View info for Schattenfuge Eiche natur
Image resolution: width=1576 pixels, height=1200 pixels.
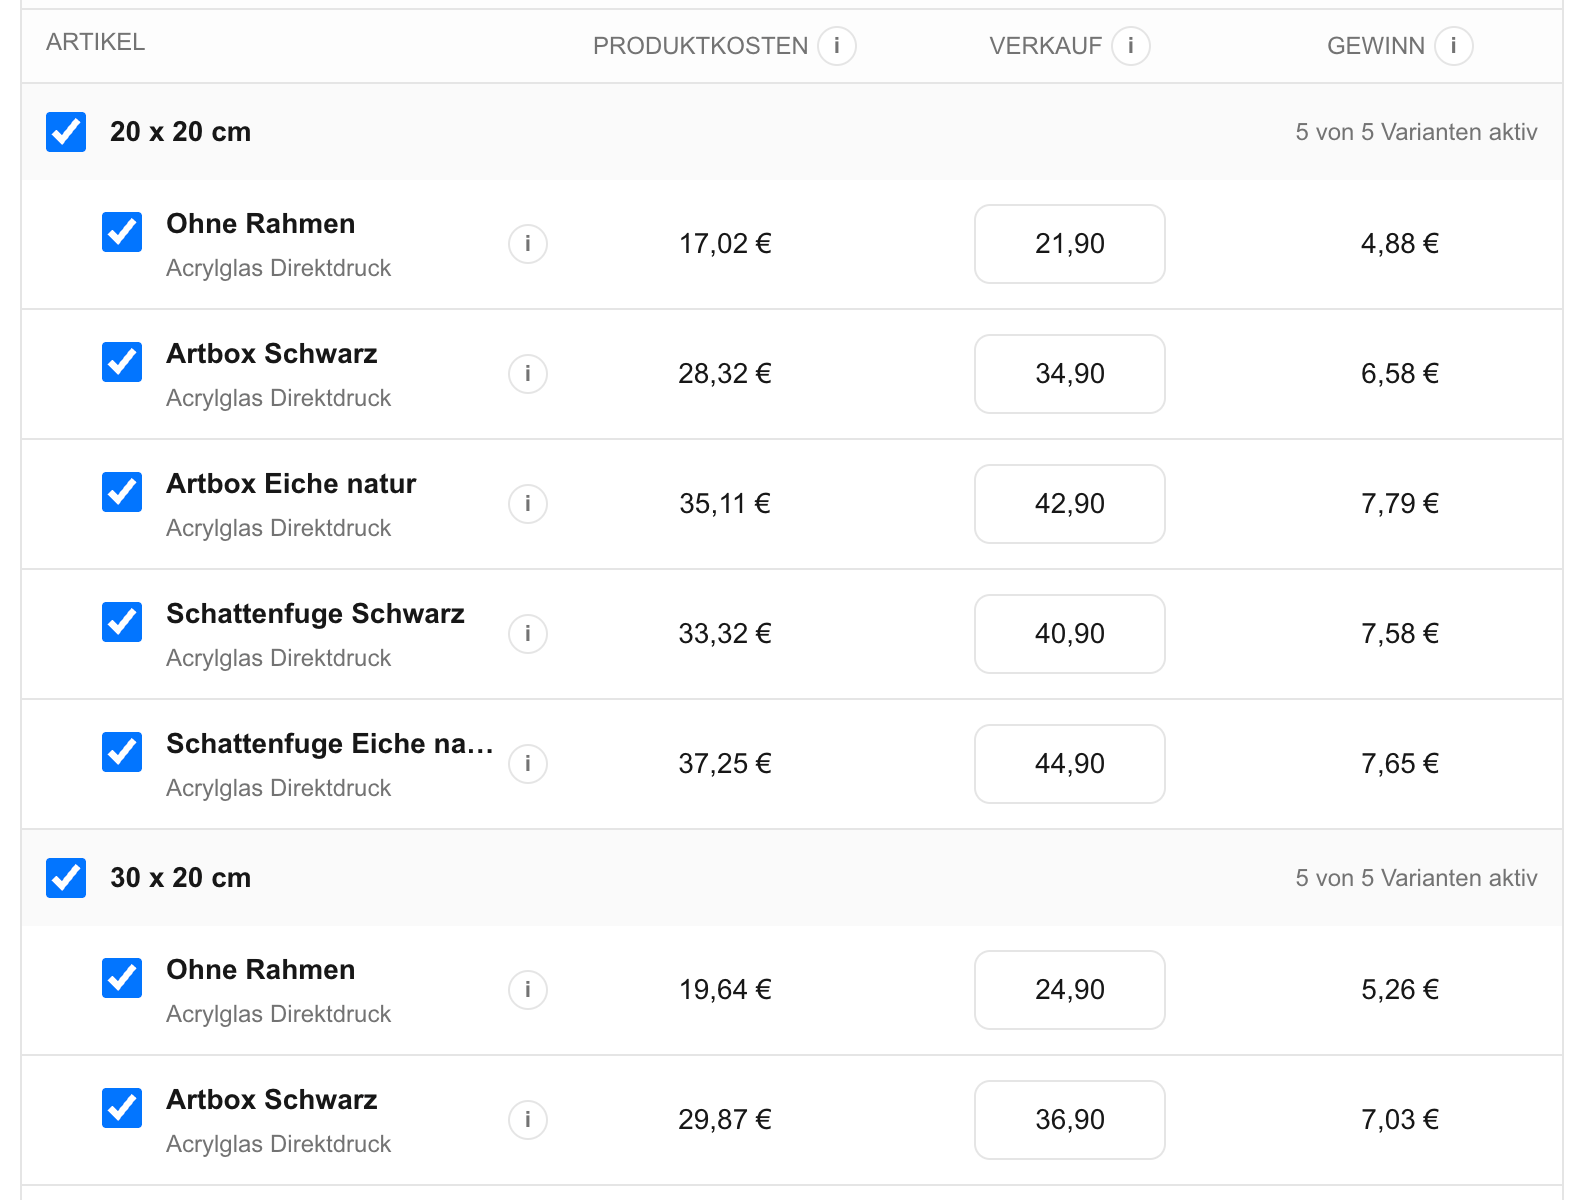[528, 764]
